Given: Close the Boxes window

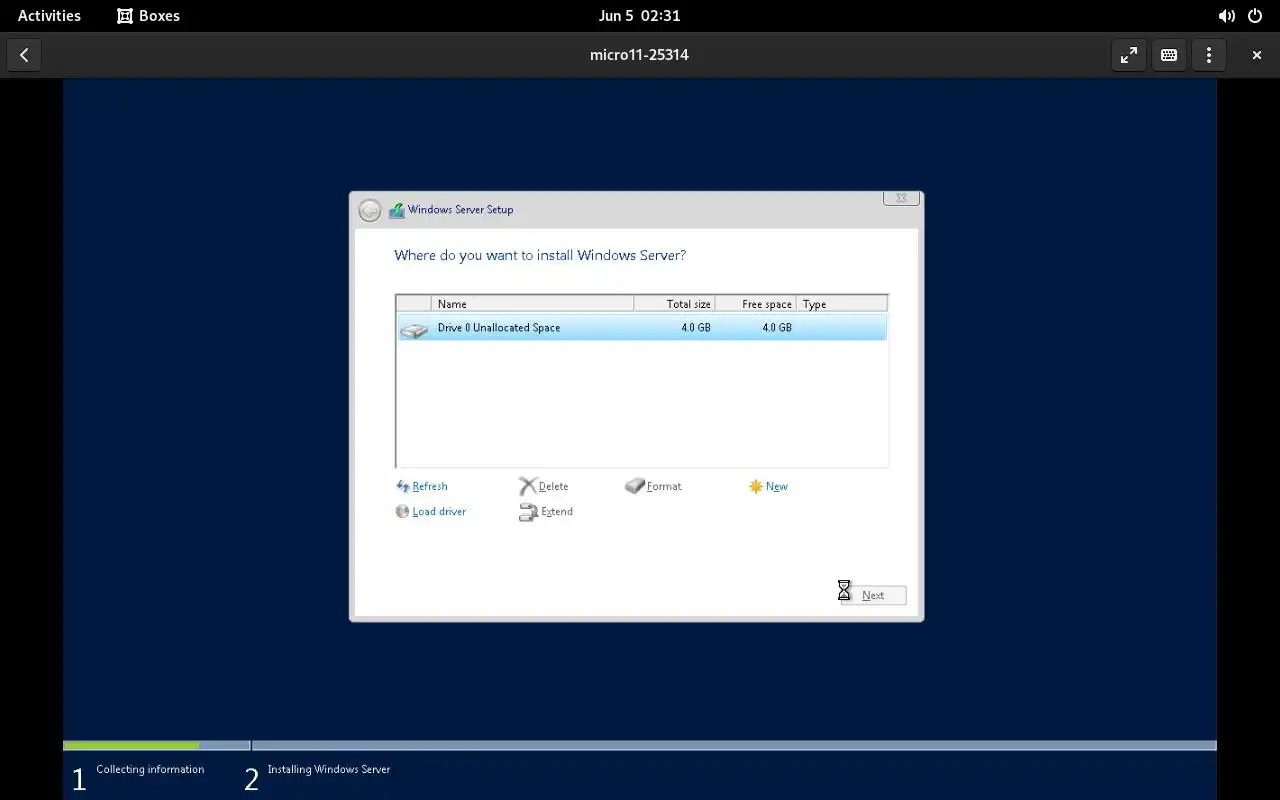Looking at the screenshot, I should [1257, 55].
